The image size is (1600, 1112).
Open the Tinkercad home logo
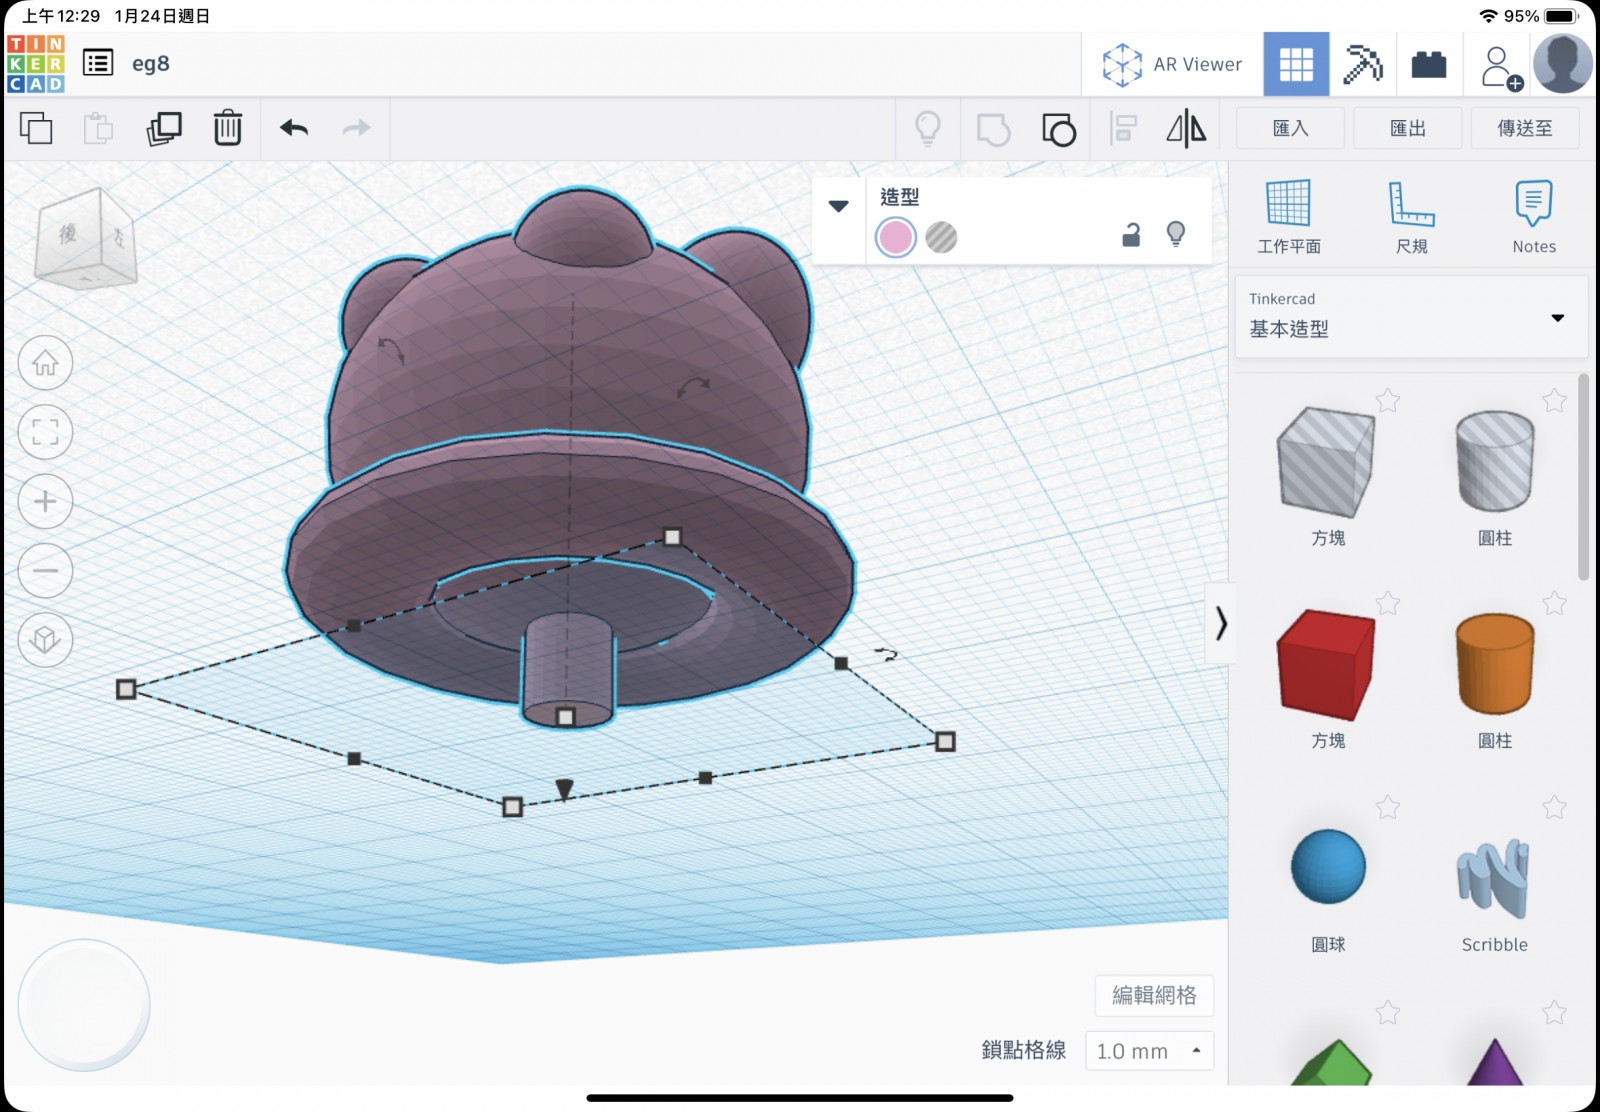pyautogui.click(x=36, y=64)
